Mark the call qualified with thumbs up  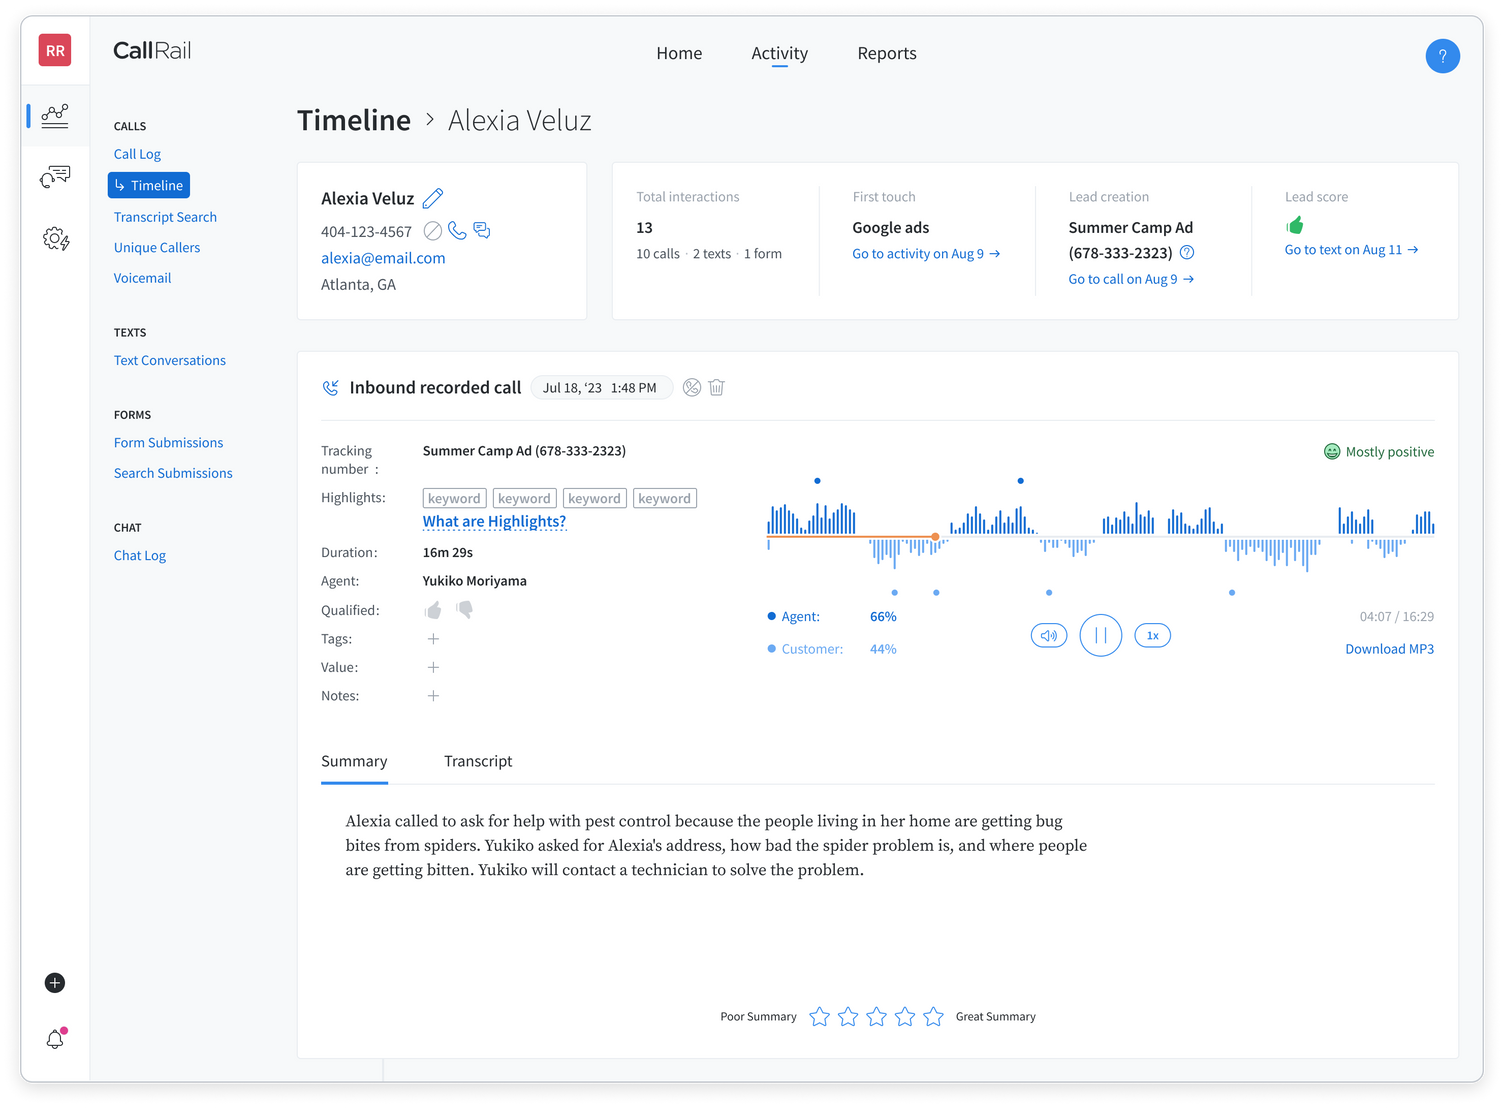433,609
